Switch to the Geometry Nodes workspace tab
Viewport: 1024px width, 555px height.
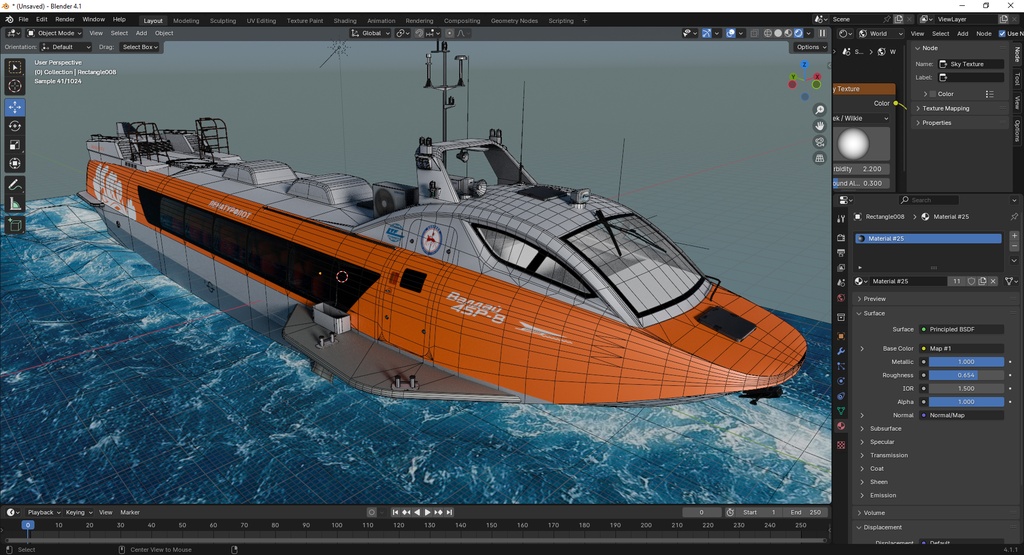click(514, 21)
